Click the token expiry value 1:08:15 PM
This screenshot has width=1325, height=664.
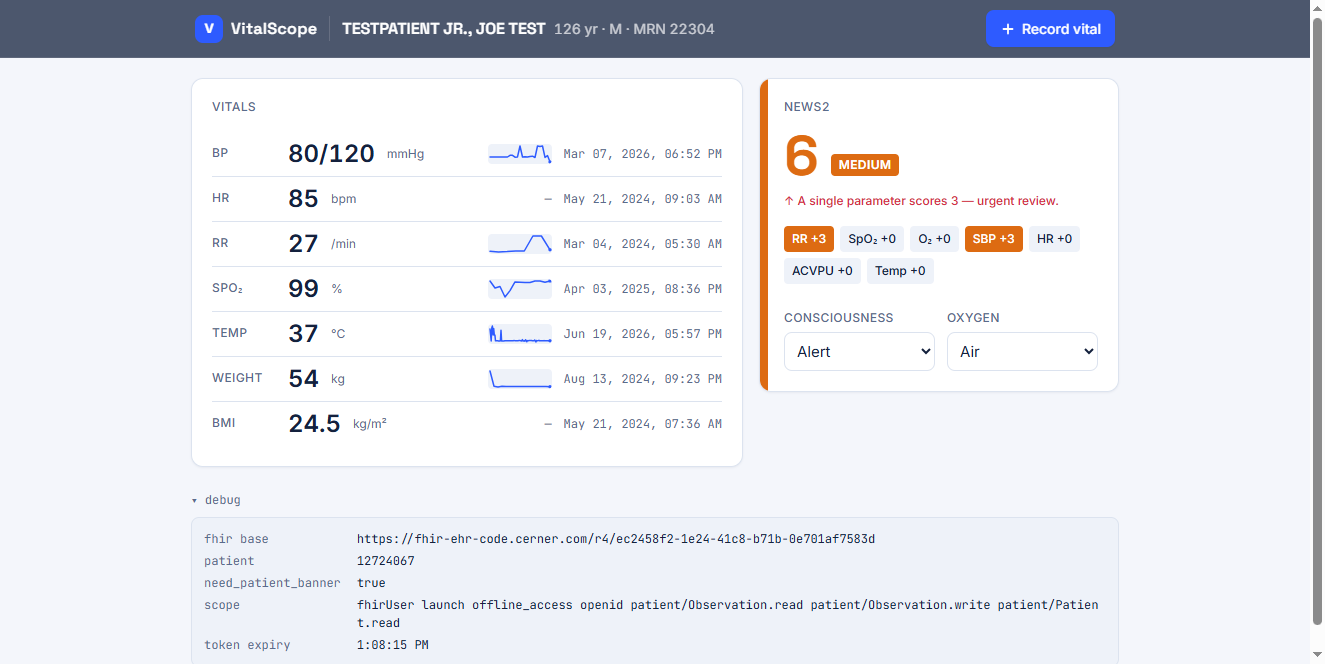[393, 645]
